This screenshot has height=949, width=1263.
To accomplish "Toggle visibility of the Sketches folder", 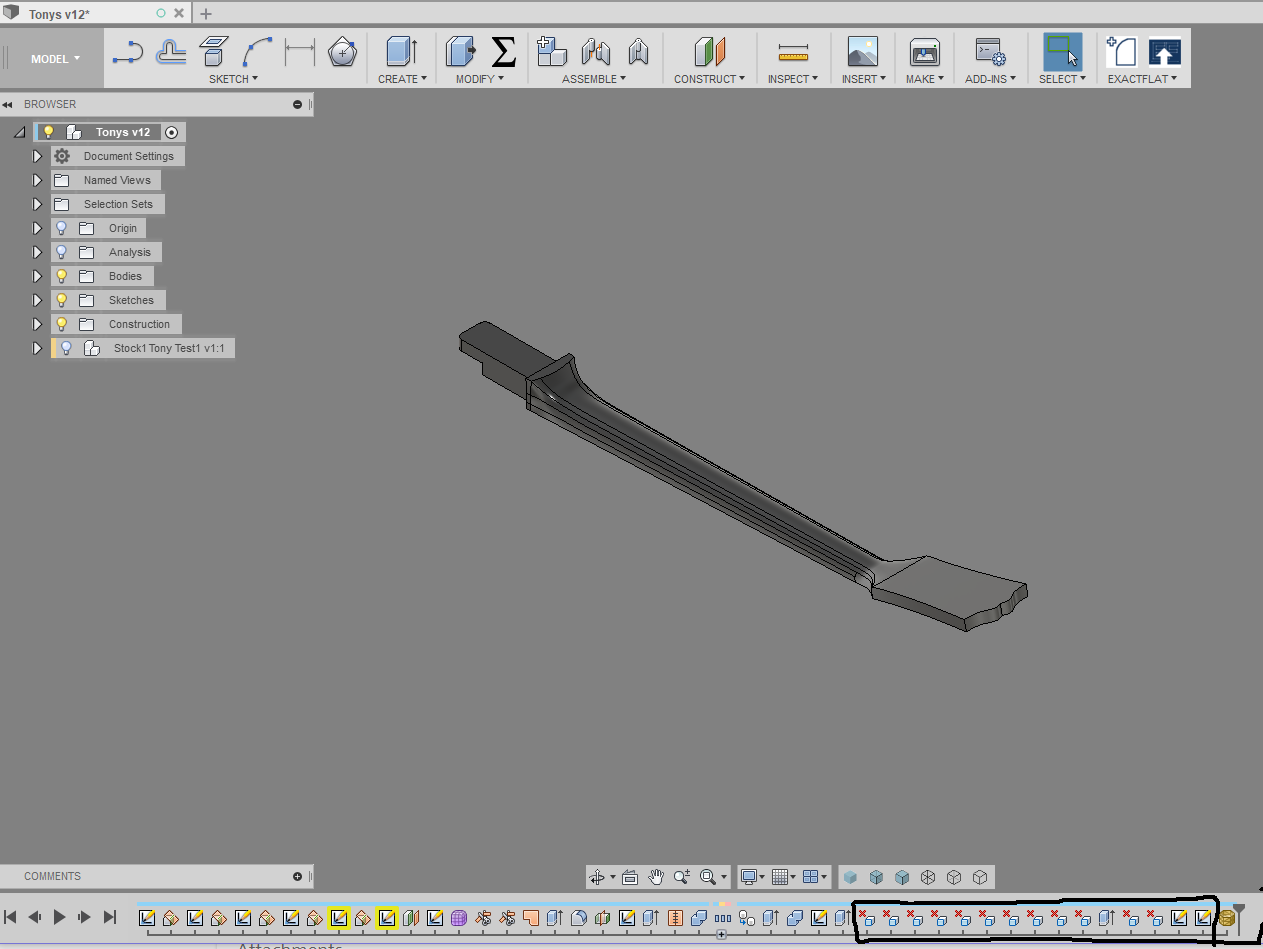I will point(61,300).
